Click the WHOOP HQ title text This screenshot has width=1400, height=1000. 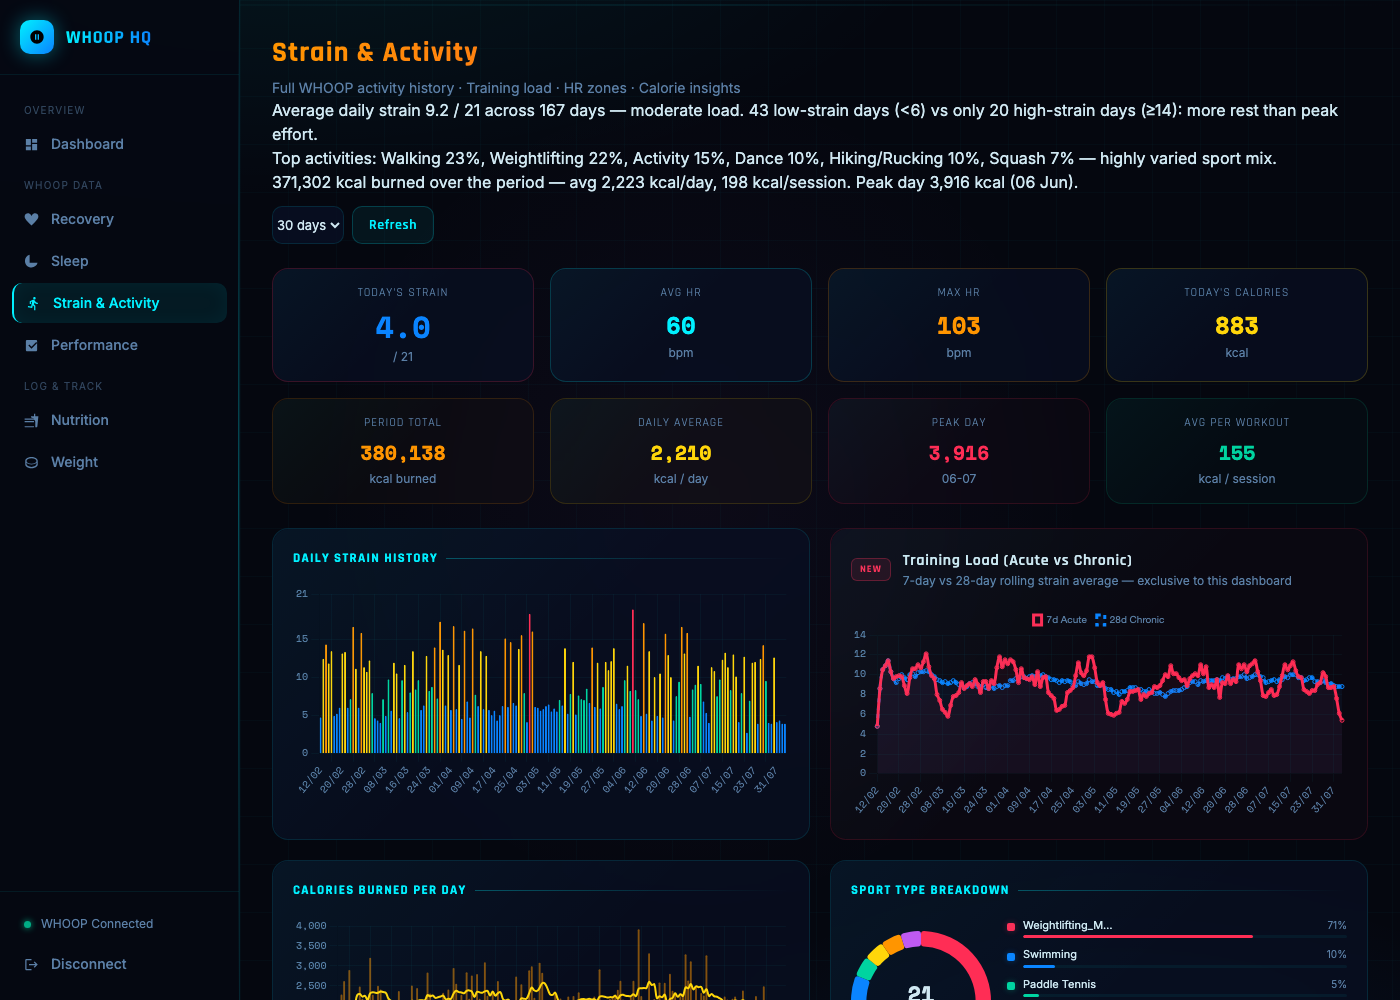pos(108,37)
